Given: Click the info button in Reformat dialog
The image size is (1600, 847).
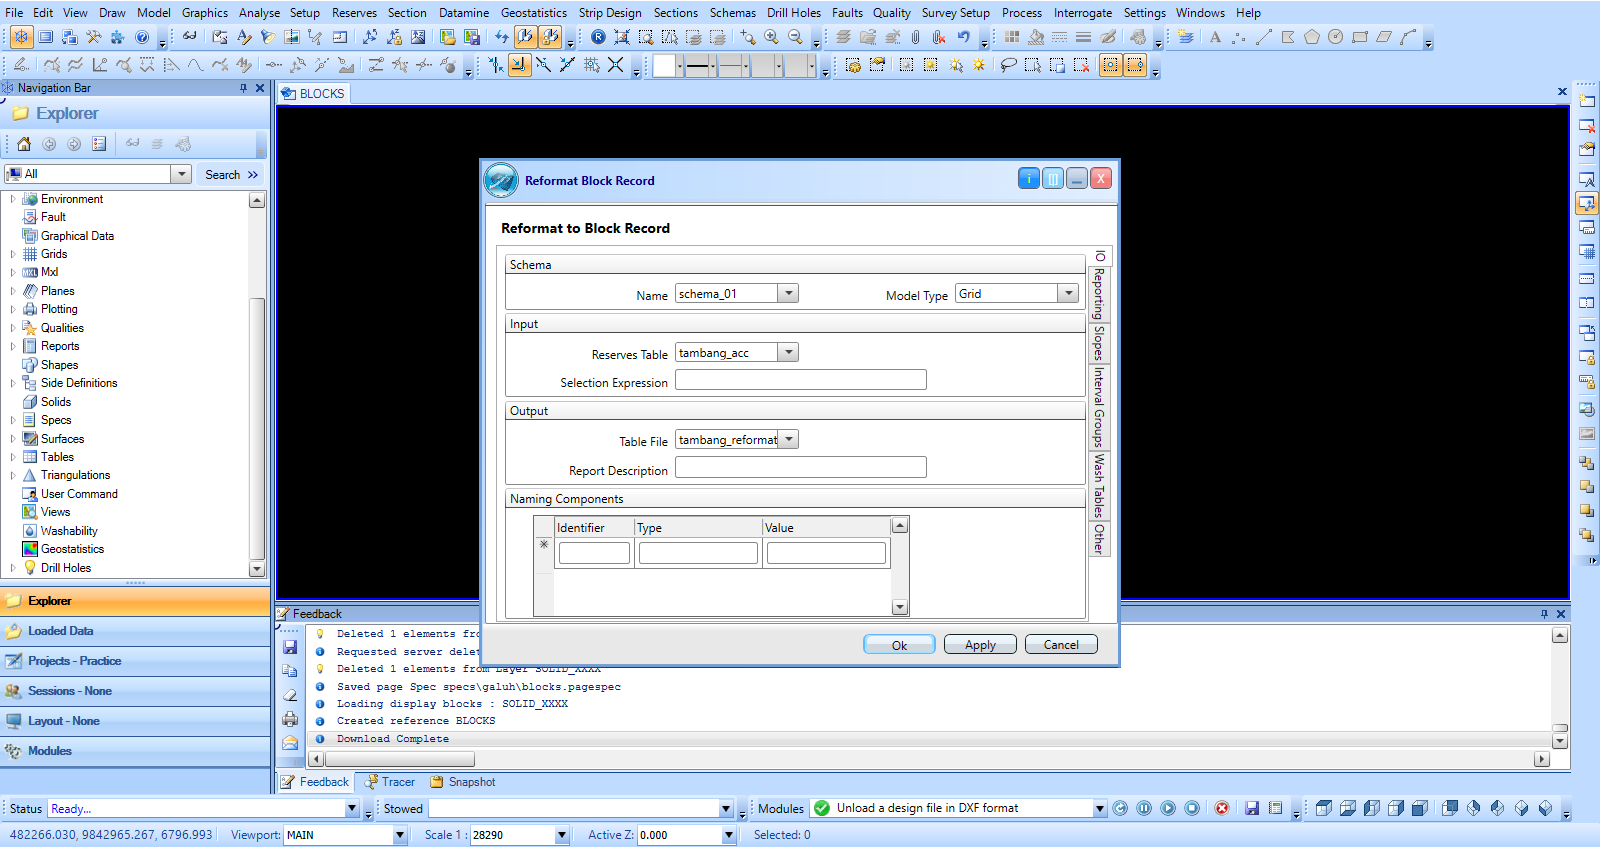Looking at the screenshot, I should 1028,179.
